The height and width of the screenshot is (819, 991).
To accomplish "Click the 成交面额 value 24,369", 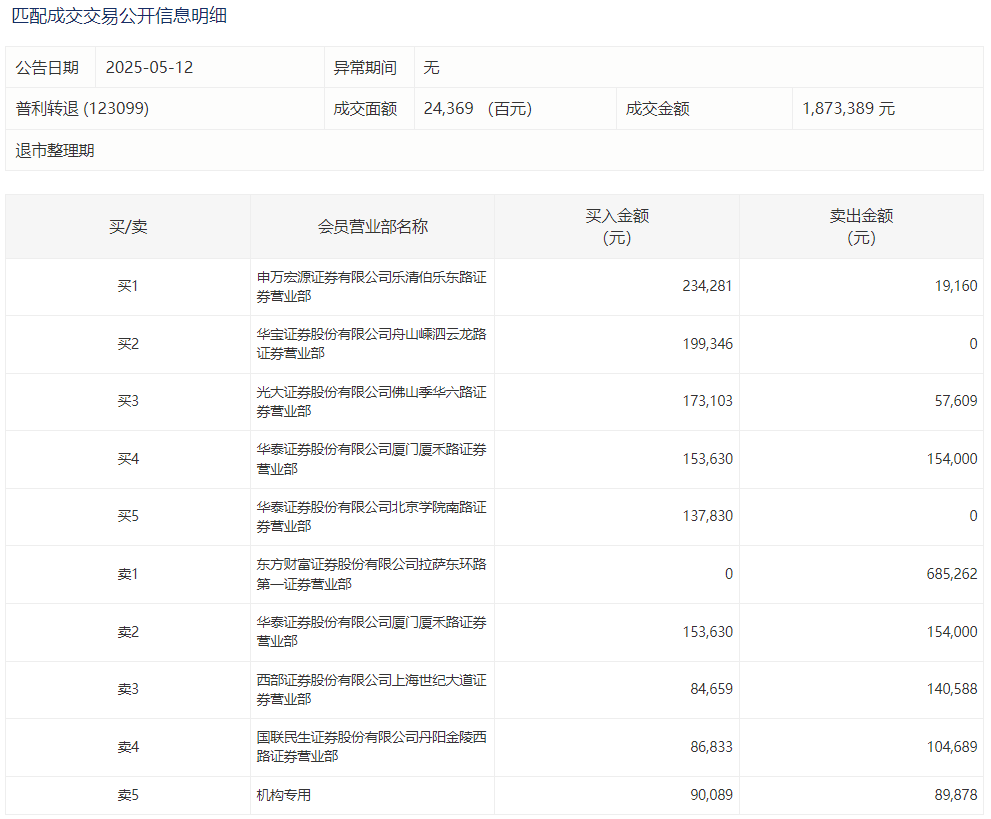I will pos(449,109).
